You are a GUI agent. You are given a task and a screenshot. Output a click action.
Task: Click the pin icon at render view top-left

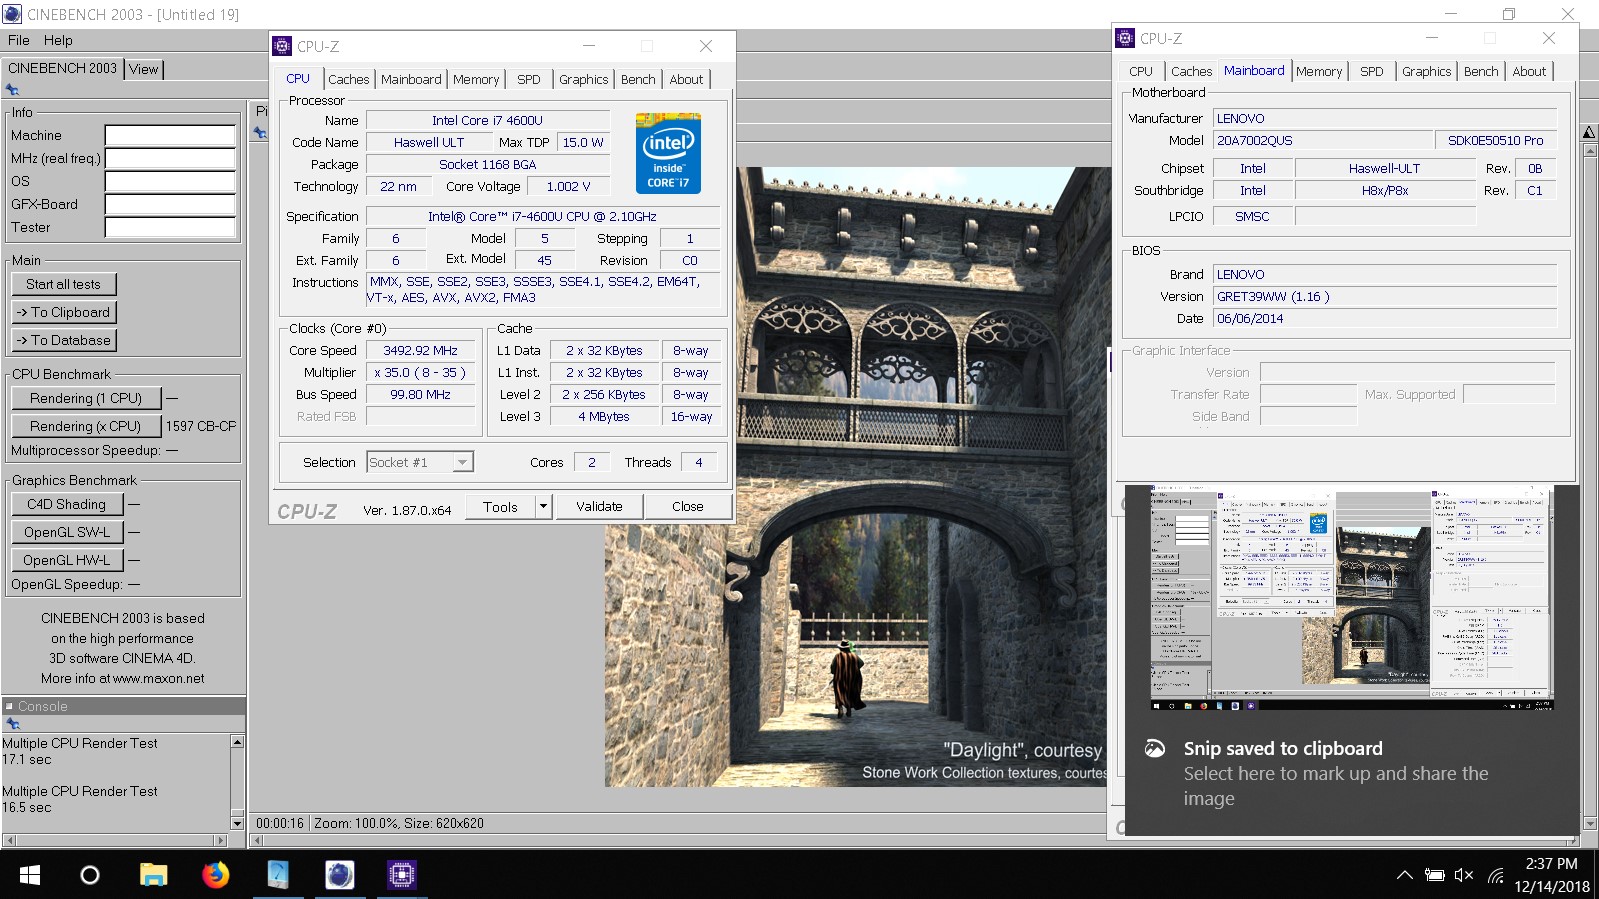tap(260, 132)
